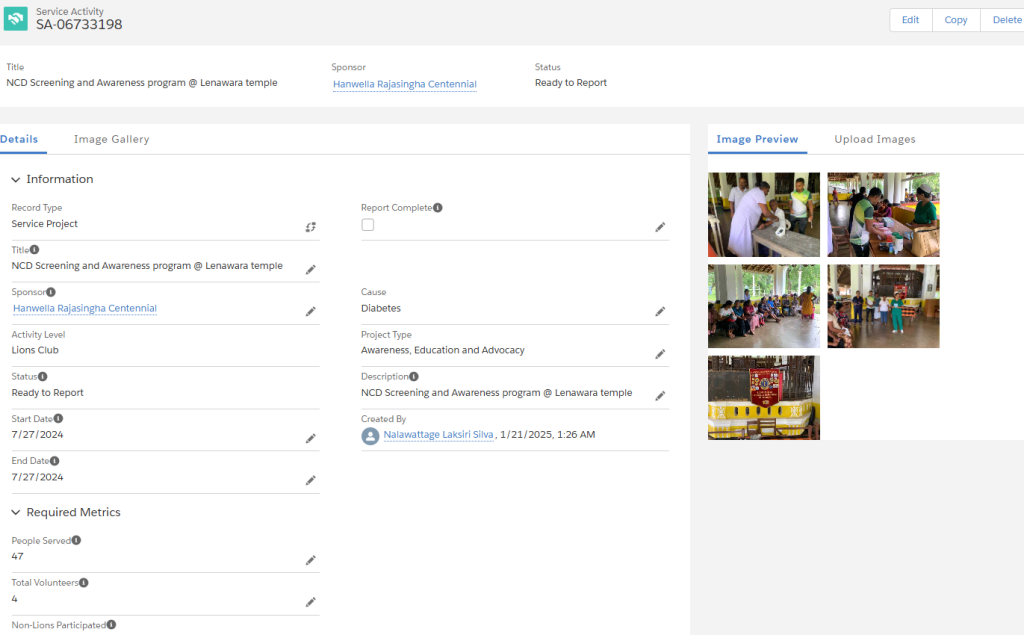Open info tooltip beside End Date
Viewport: 1024px width, 635px height.
click(54, 461)
